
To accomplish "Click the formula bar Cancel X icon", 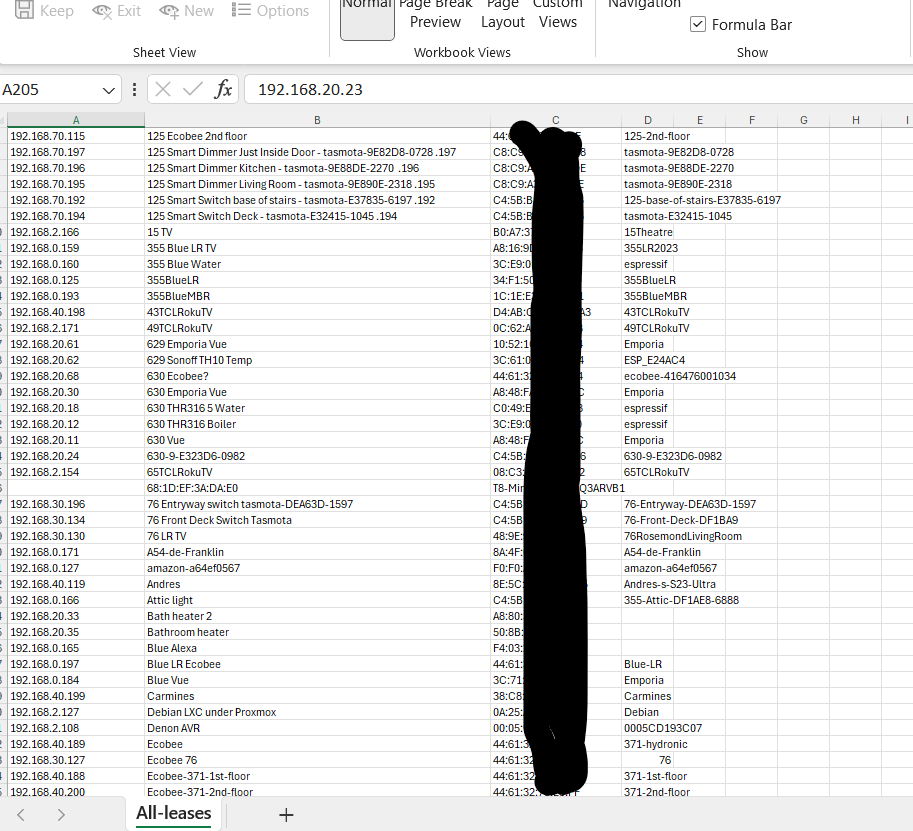I will (x=163, y=90).
